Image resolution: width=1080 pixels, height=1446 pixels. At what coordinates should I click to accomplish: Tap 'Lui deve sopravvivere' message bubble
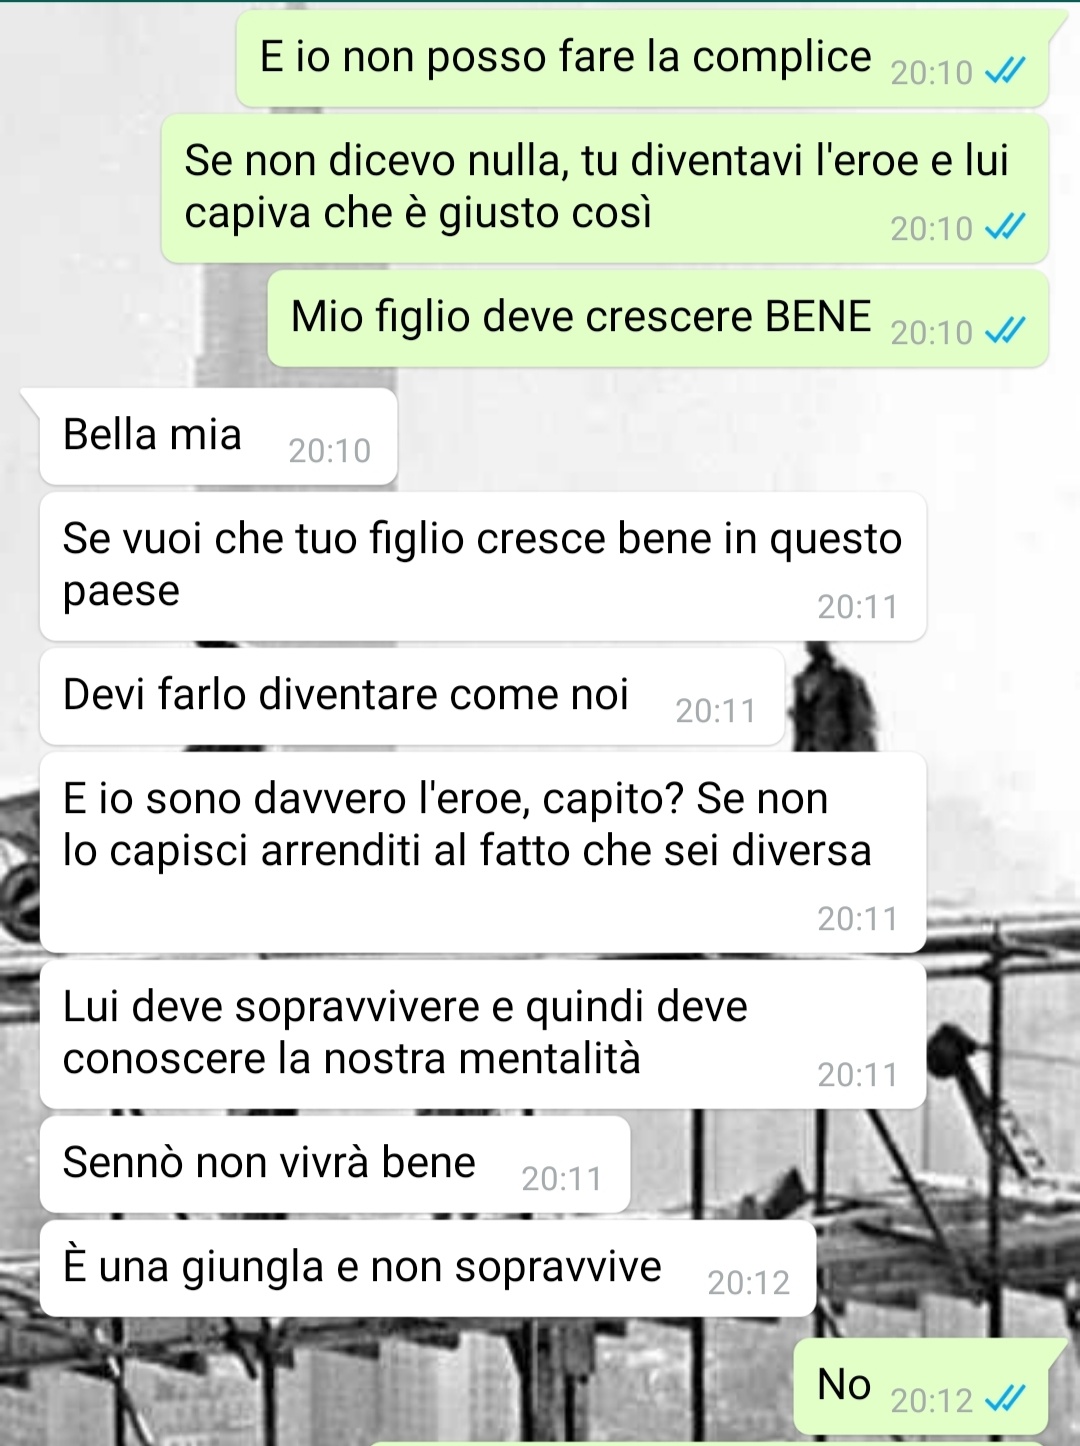point(483,1034)
